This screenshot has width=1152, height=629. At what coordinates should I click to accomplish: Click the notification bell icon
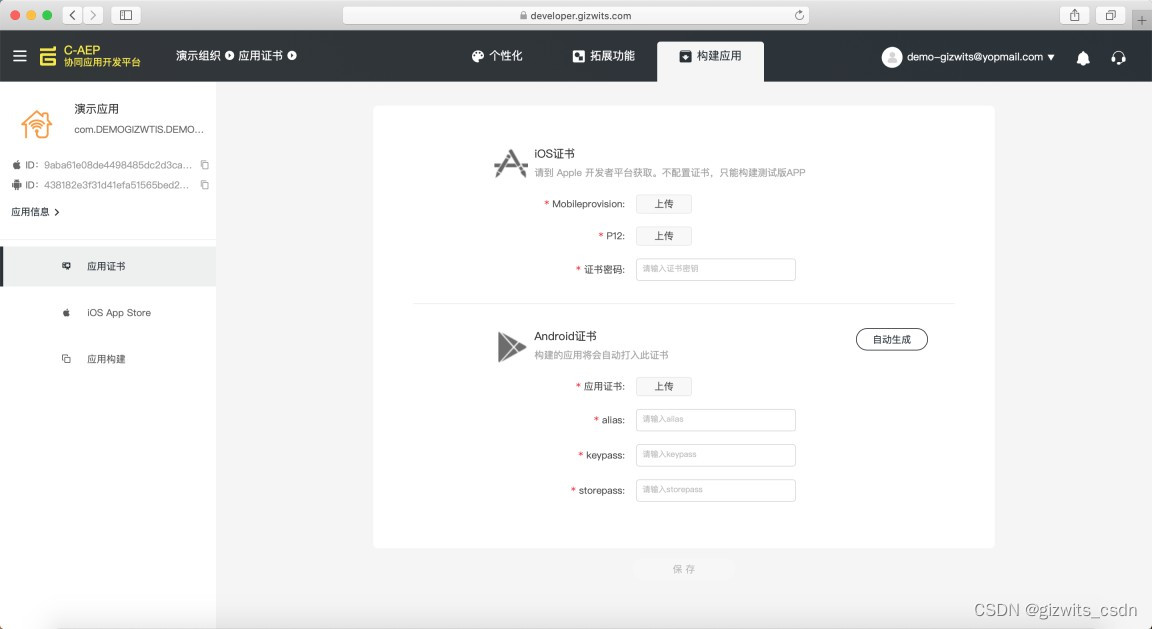1083,58
